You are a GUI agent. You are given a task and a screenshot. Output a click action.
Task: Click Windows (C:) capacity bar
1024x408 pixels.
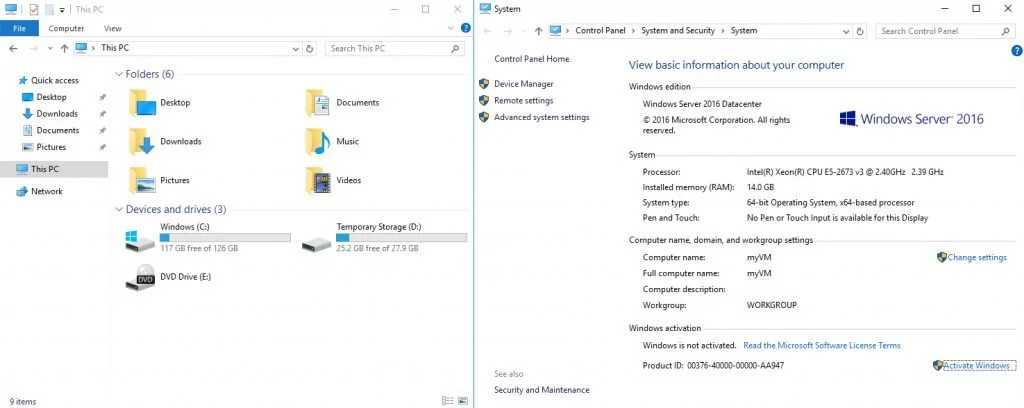point(225,238)
